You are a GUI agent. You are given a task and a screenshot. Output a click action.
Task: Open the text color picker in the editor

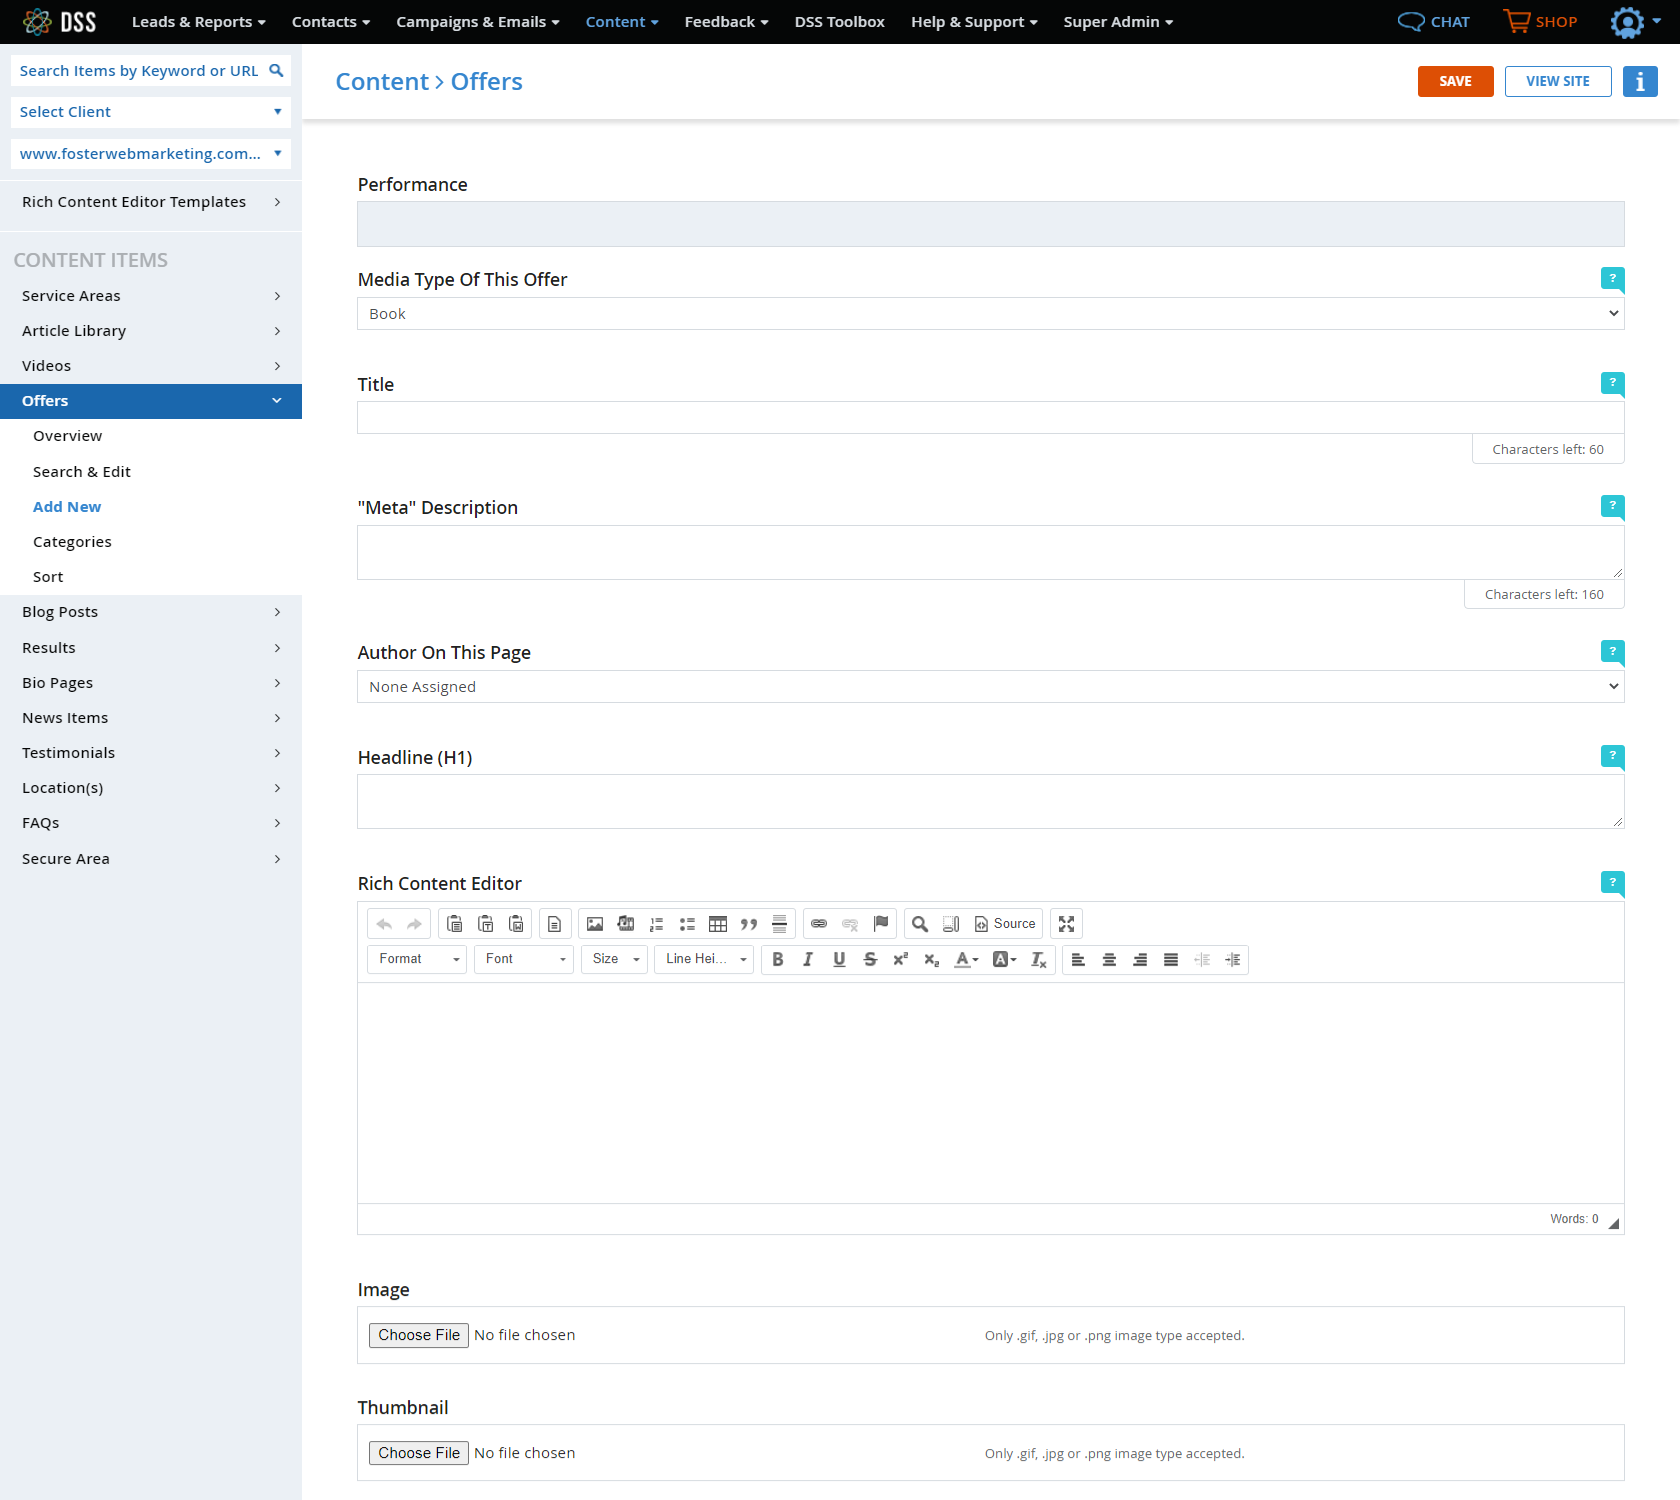coord(963,959)
